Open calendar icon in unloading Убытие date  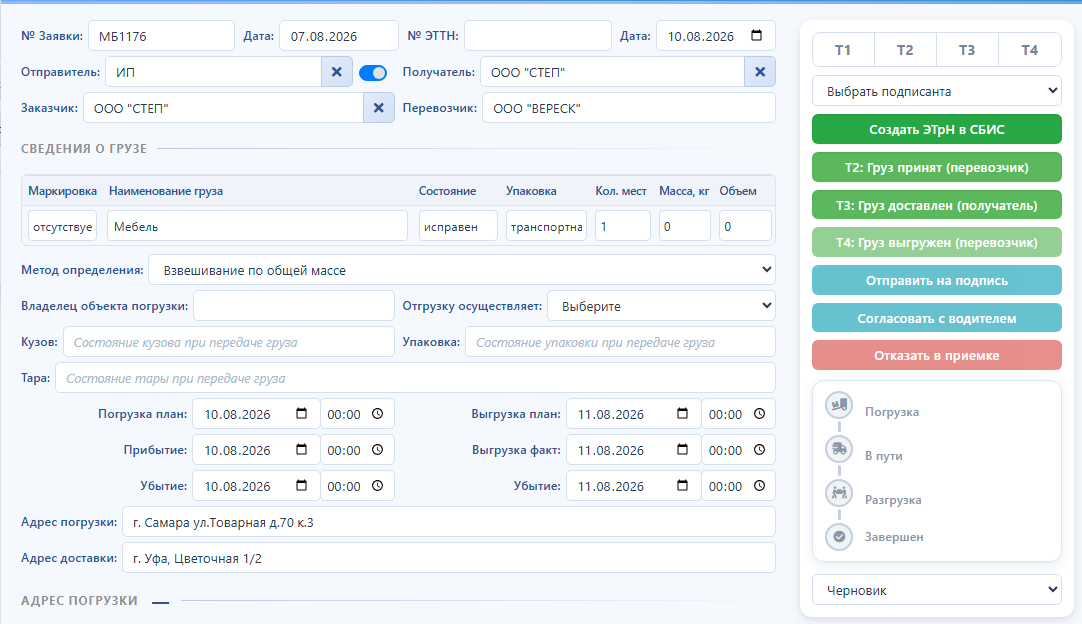coord(682,485)
